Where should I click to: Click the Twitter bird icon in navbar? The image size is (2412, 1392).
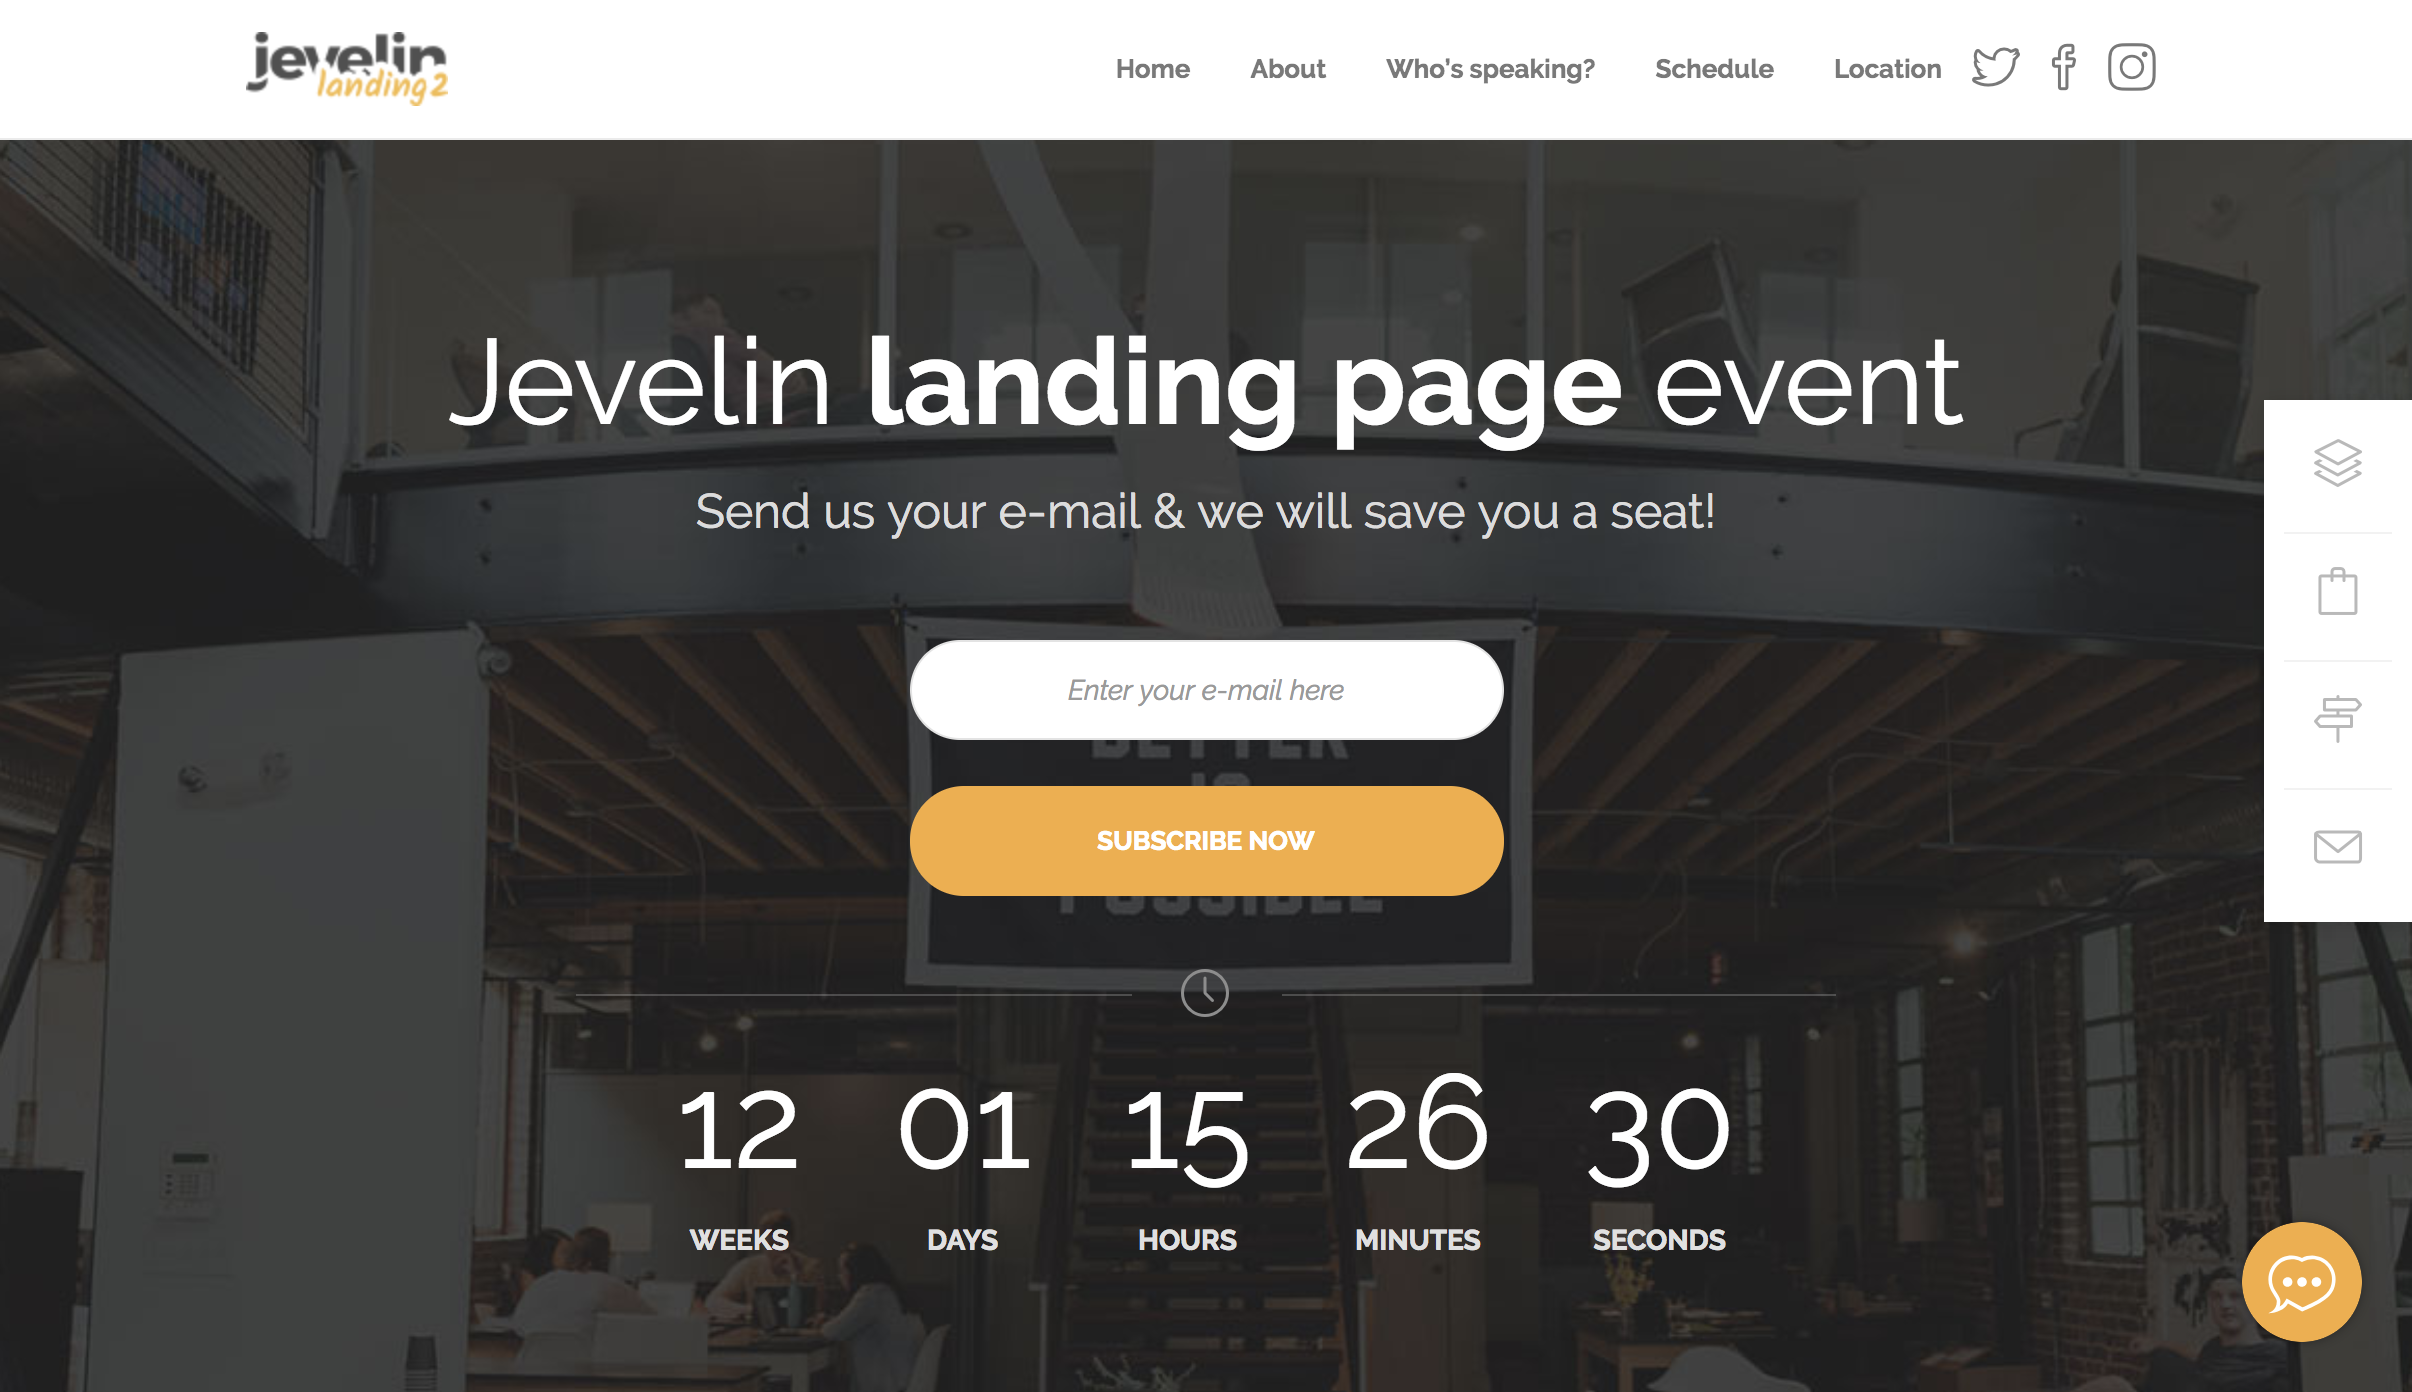pos(1995,68)
